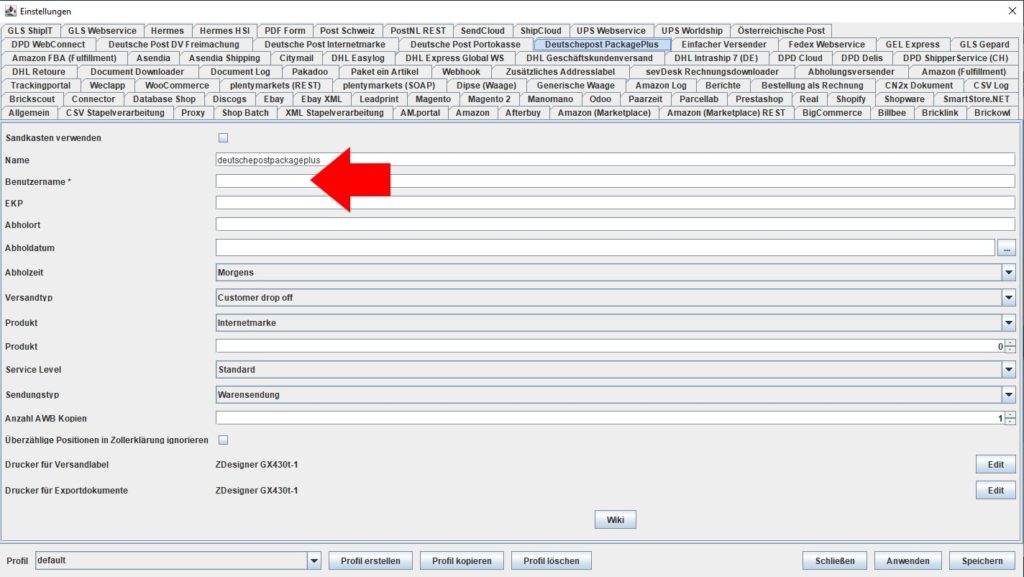This screenshot has height=577, width=1024.
Task: Open the WooCommerce tab
Action: click(177, 86)
